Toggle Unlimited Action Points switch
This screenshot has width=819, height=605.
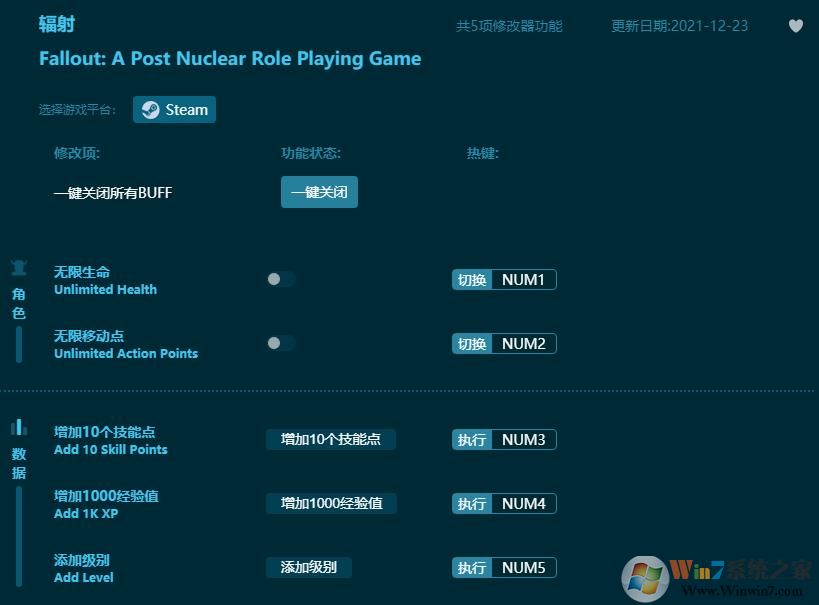(281, 343)
